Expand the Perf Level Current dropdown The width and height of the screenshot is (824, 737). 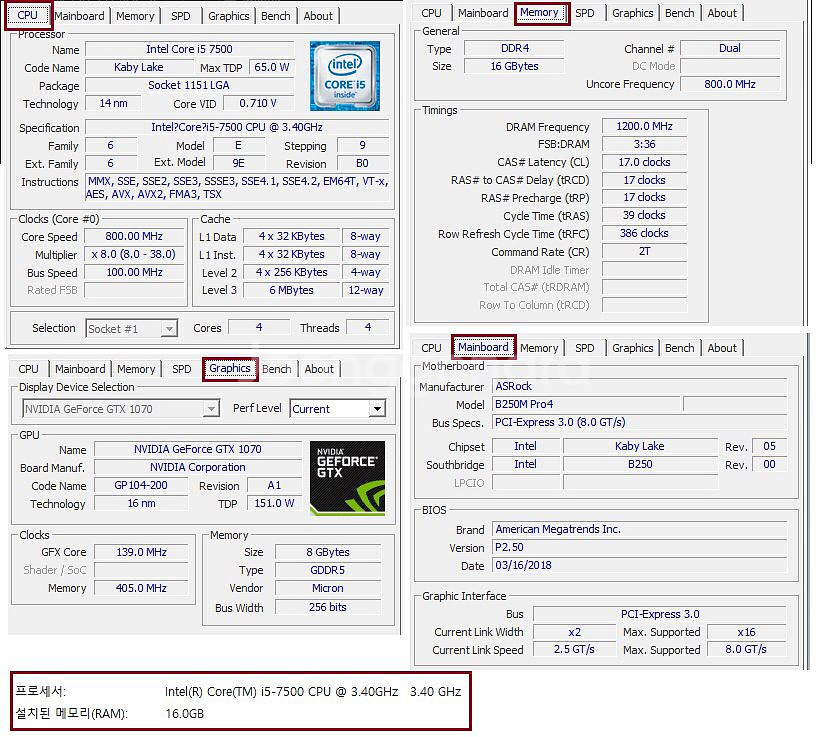(x=376, y=409)
